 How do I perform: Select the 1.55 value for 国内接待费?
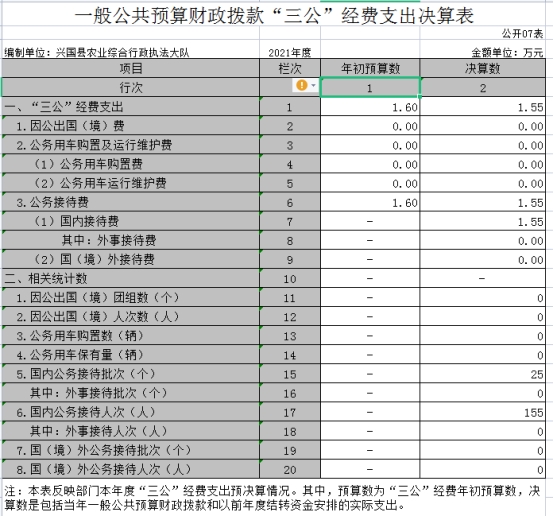(483, 222)
